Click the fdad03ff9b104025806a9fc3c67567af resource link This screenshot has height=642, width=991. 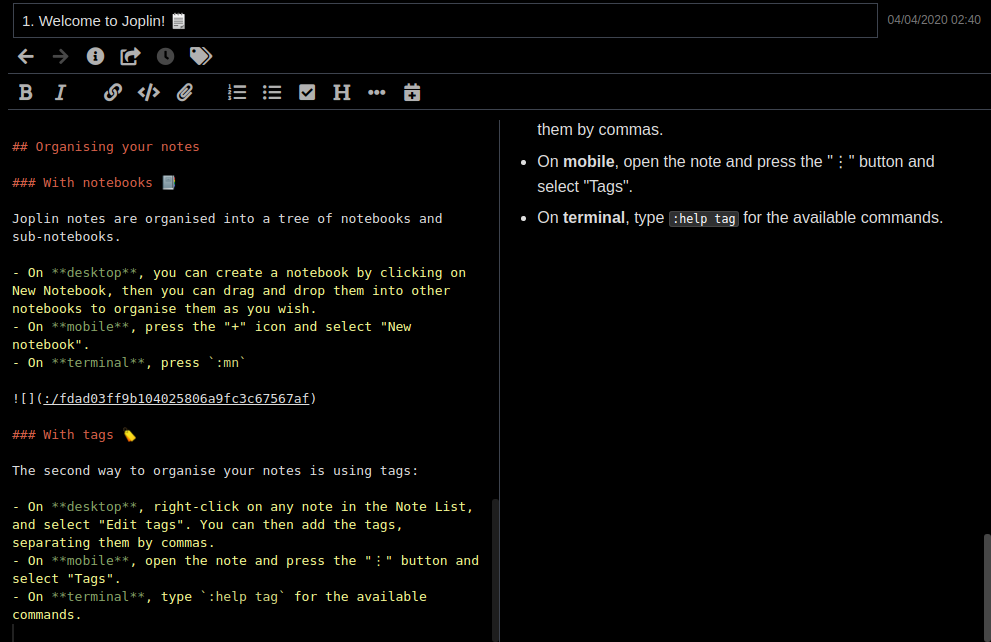point(176,399)
